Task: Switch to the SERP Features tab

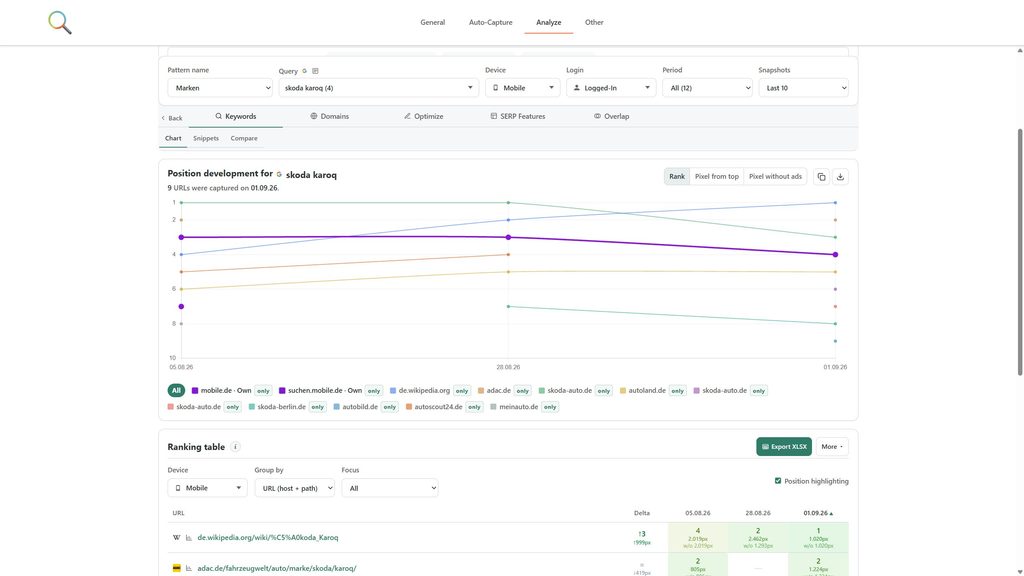Action: tap(517, 116)
